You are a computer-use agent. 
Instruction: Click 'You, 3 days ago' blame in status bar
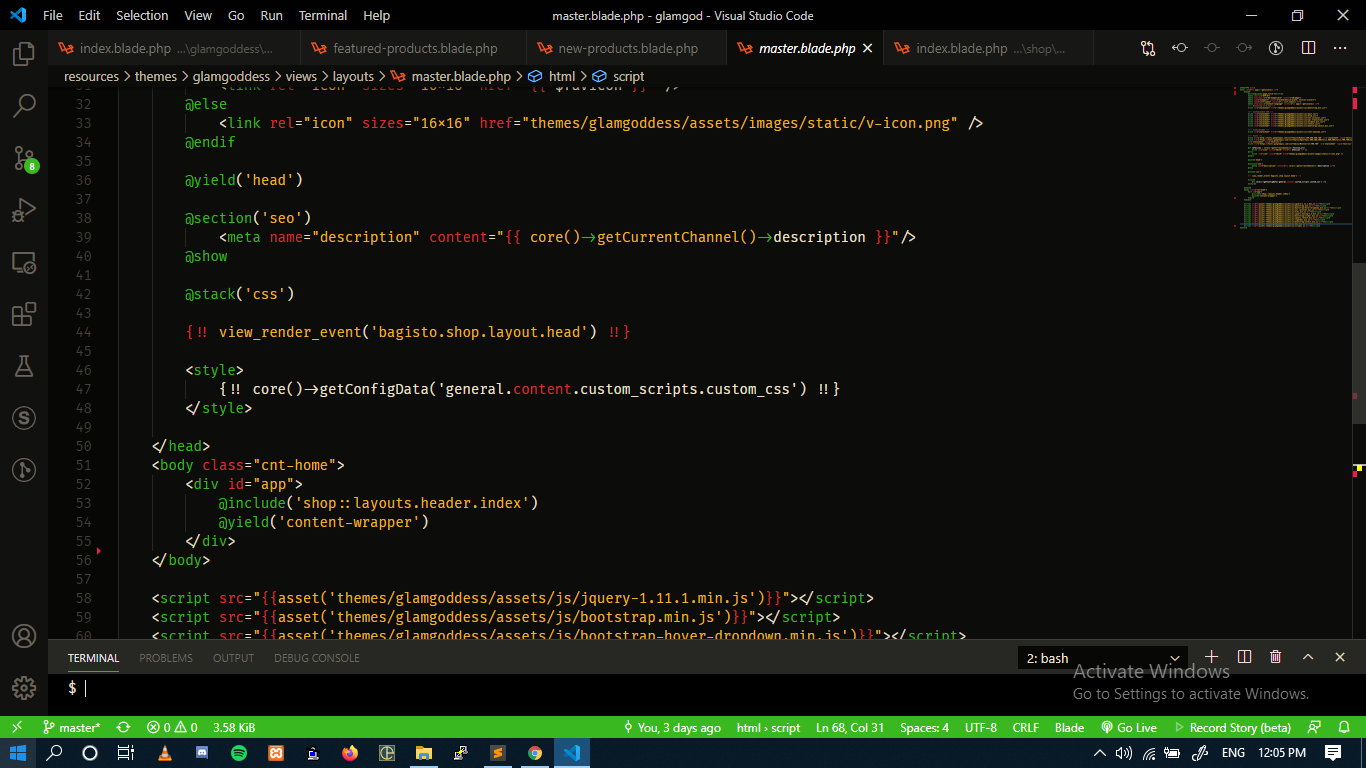[671, 728]
